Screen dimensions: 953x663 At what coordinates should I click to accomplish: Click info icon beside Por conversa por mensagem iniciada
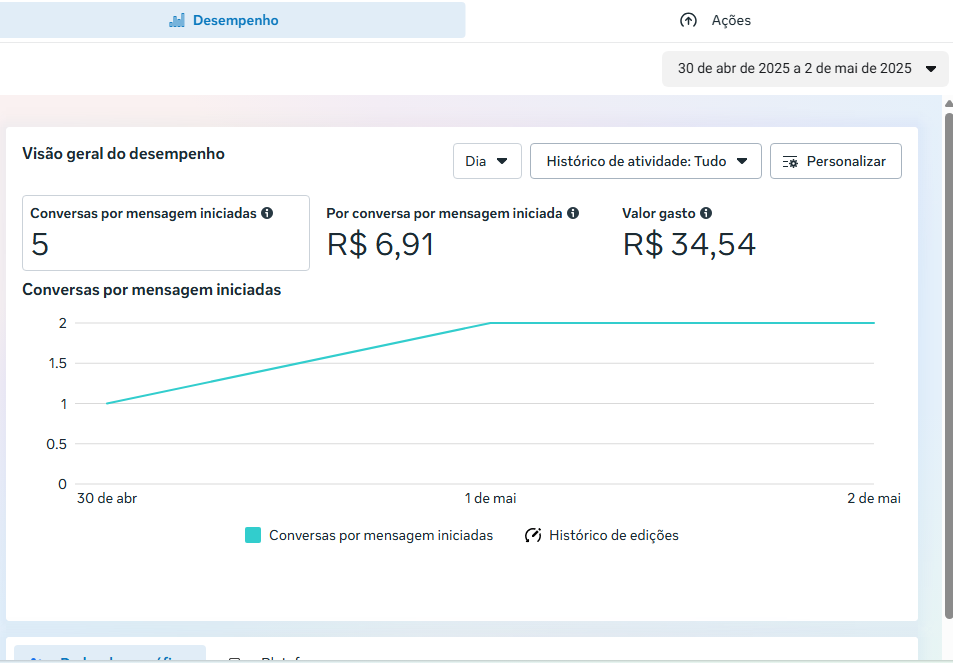pyautogui.click(x=573, y=213)
